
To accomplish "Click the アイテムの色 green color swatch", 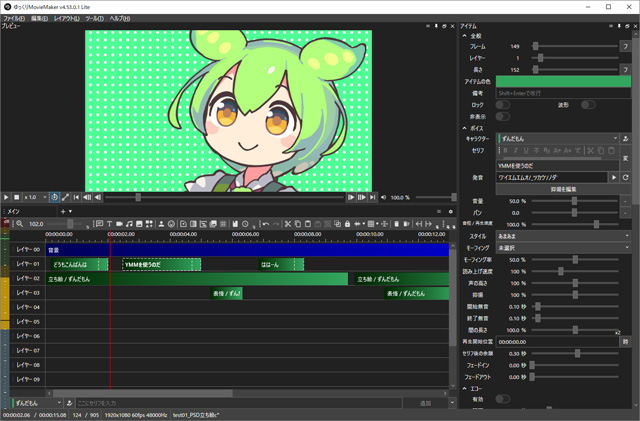I will (563, 81).
